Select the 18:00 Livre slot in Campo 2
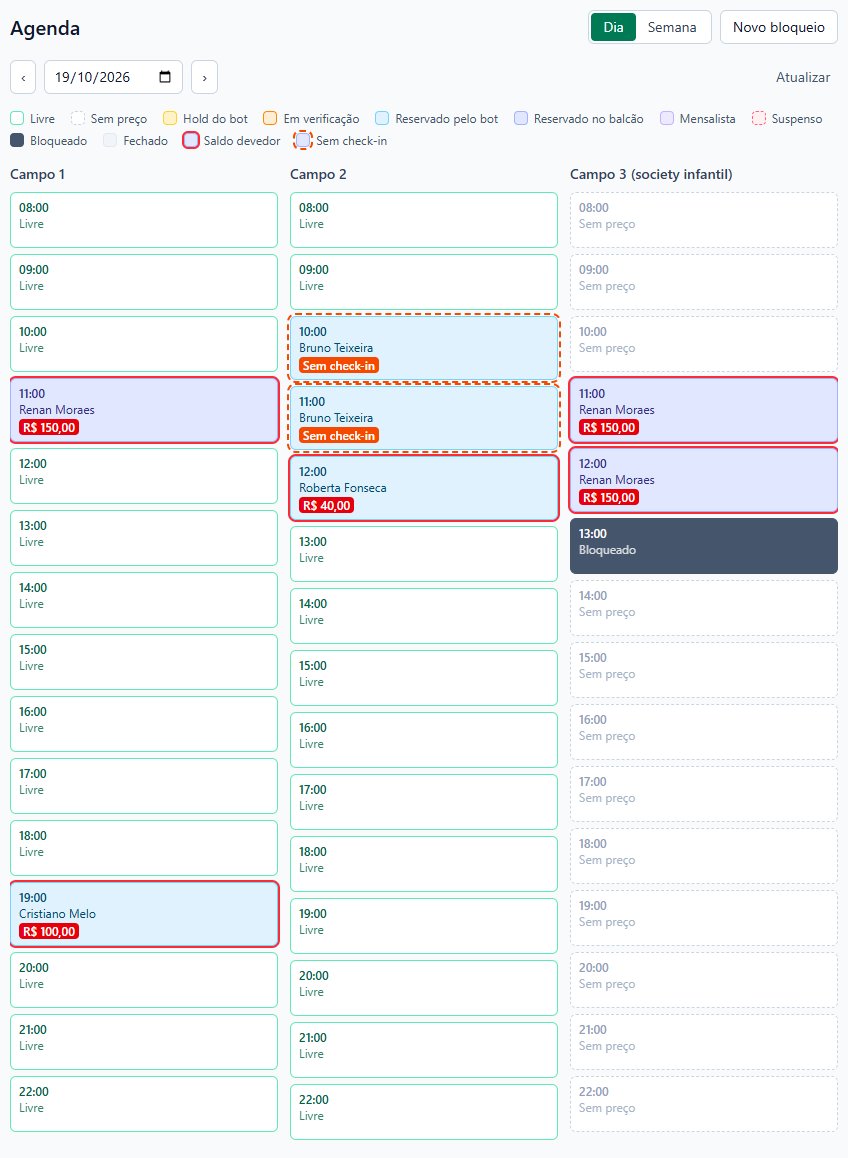Image resolution: width=848 pixels, height=1158 pixels. pos(424,864)
